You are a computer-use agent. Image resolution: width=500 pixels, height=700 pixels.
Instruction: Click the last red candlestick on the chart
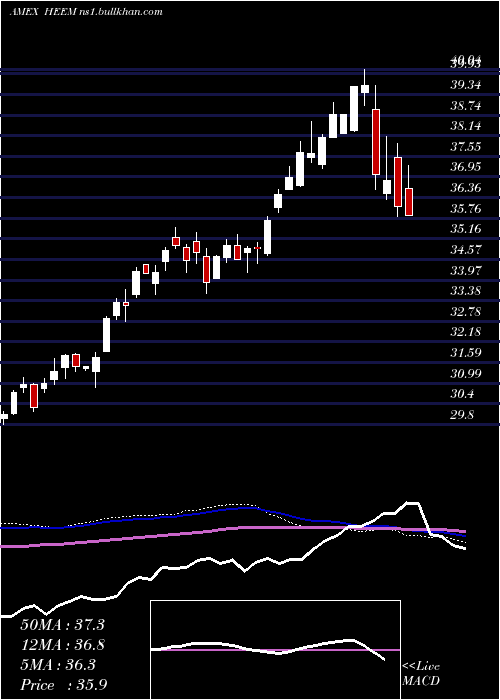(409, 202)
